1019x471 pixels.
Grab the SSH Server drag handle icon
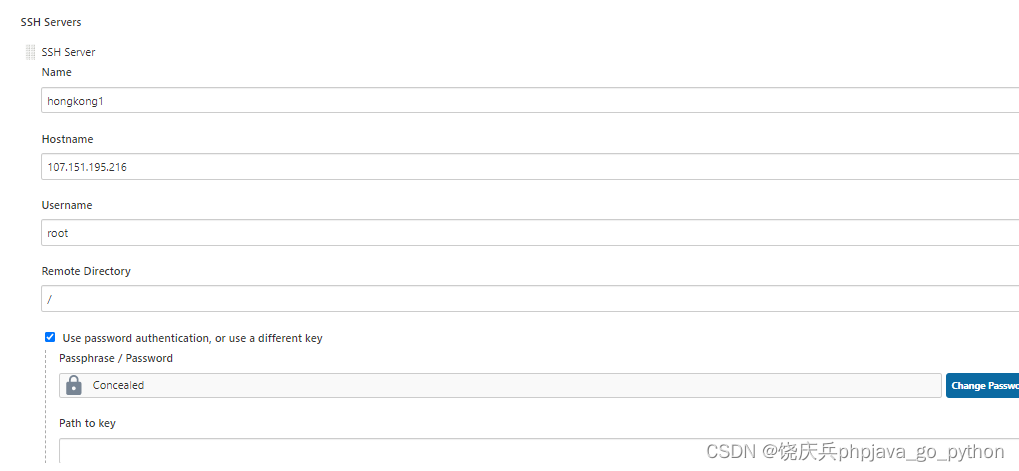(30, 52)
